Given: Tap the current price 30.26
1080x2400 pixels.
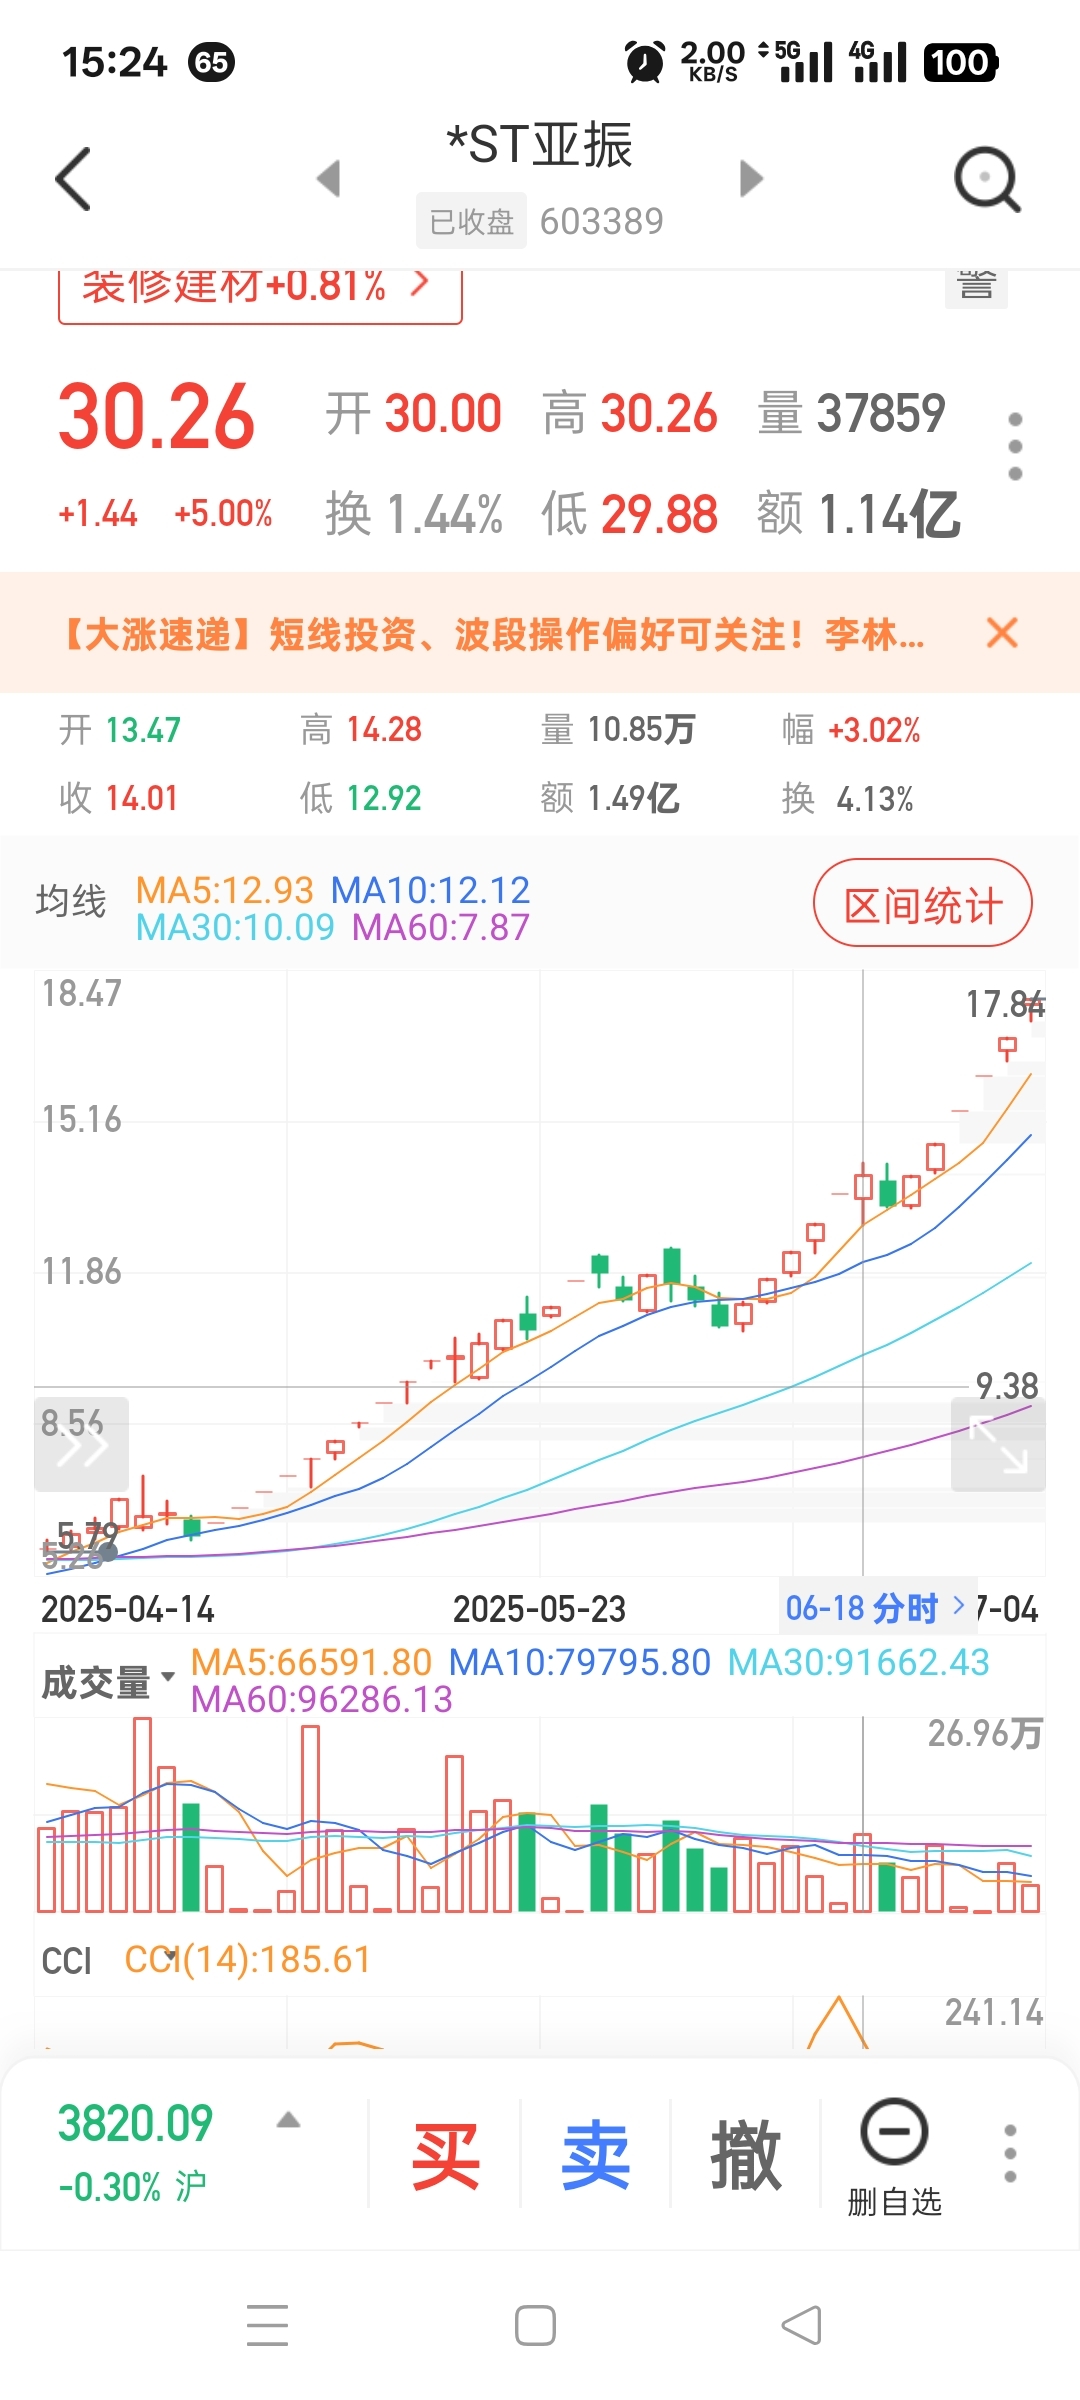Looking at the screenshot, I should pyautogui.click(x=156, y=416).
